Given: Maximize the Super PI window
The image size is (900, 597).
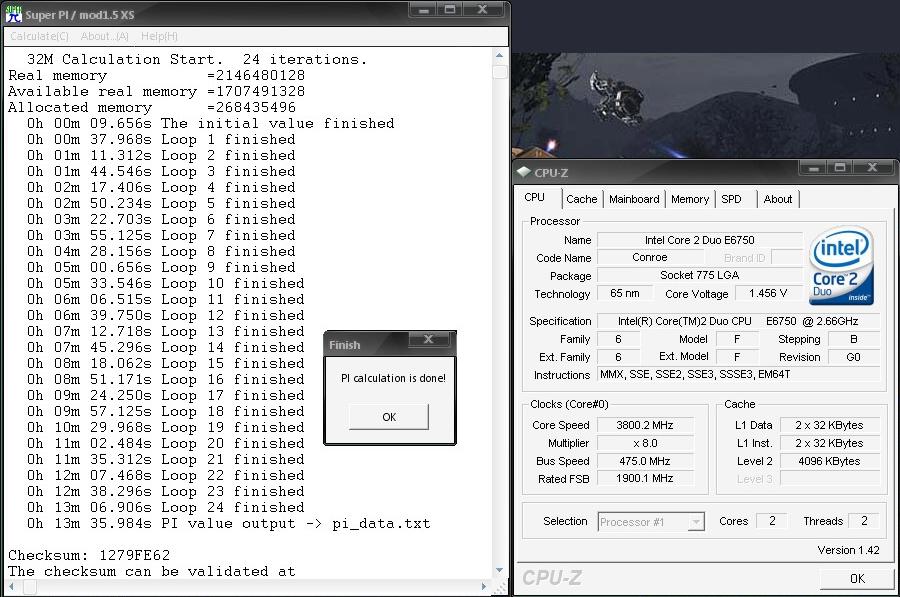Looking at the screenshot, I should (x=450, y=10).
